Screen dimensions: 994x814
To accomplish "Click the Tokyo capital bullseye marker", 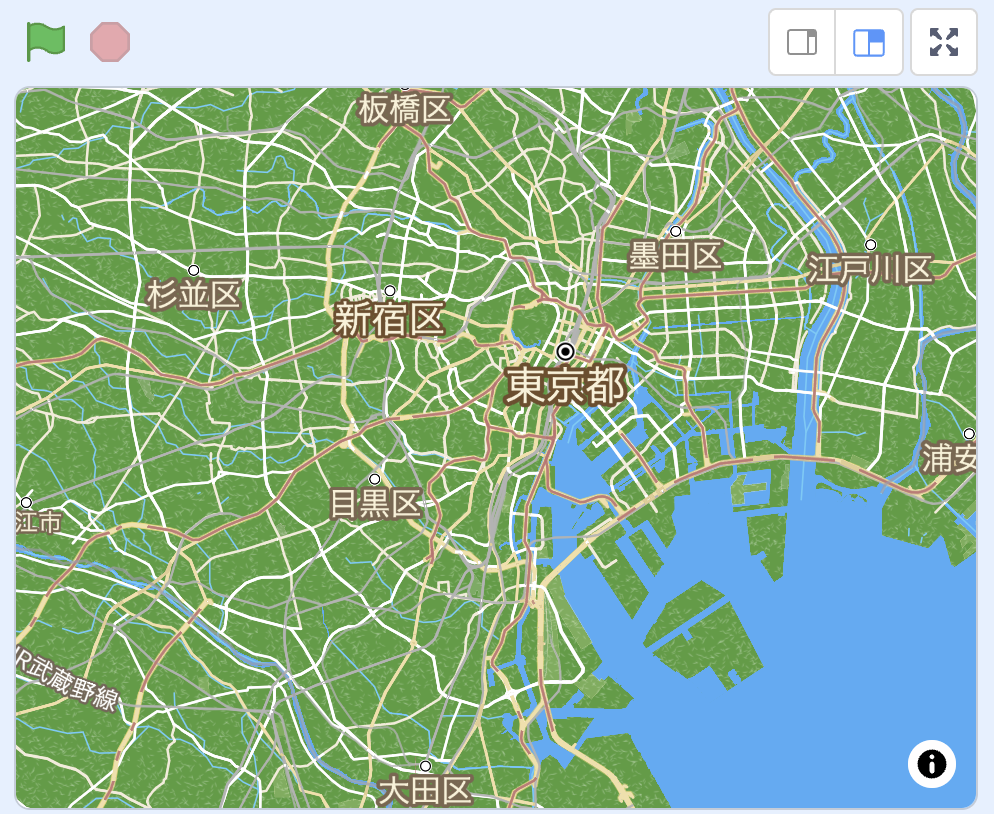I will pos(565,351).
